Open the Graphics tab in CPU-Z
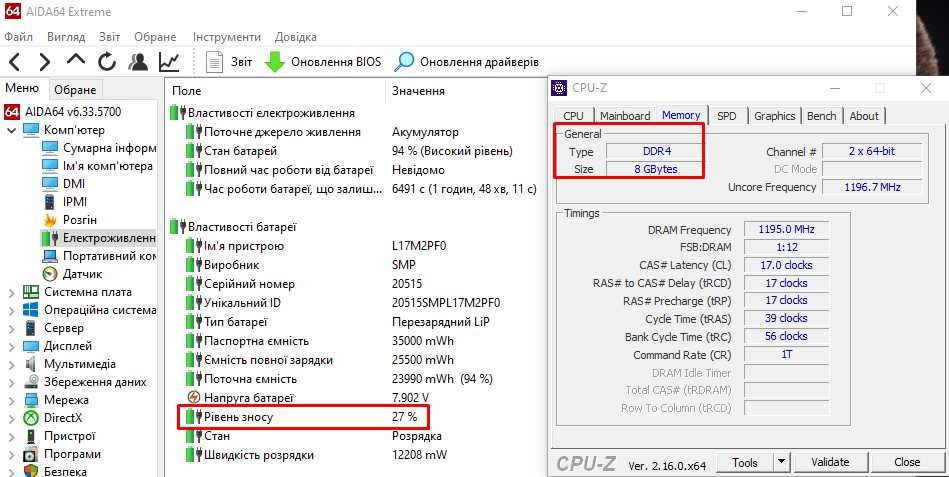 click(x=774, y=116)
